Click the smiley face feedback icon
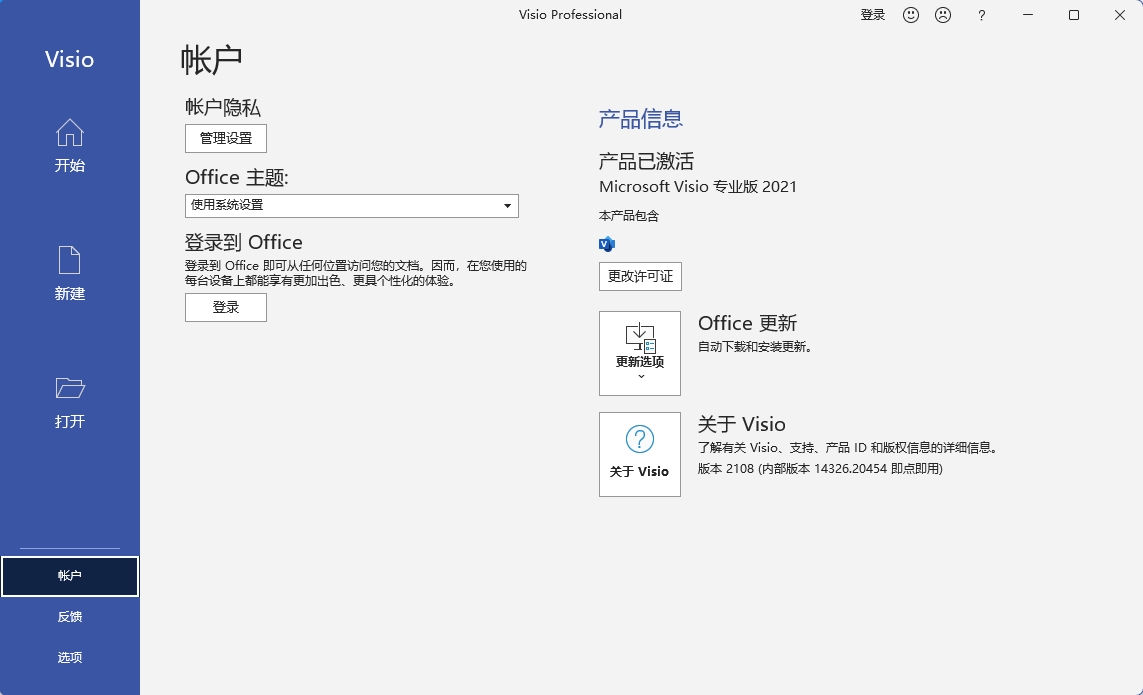Screen dimensions: 1143x695 911,15
